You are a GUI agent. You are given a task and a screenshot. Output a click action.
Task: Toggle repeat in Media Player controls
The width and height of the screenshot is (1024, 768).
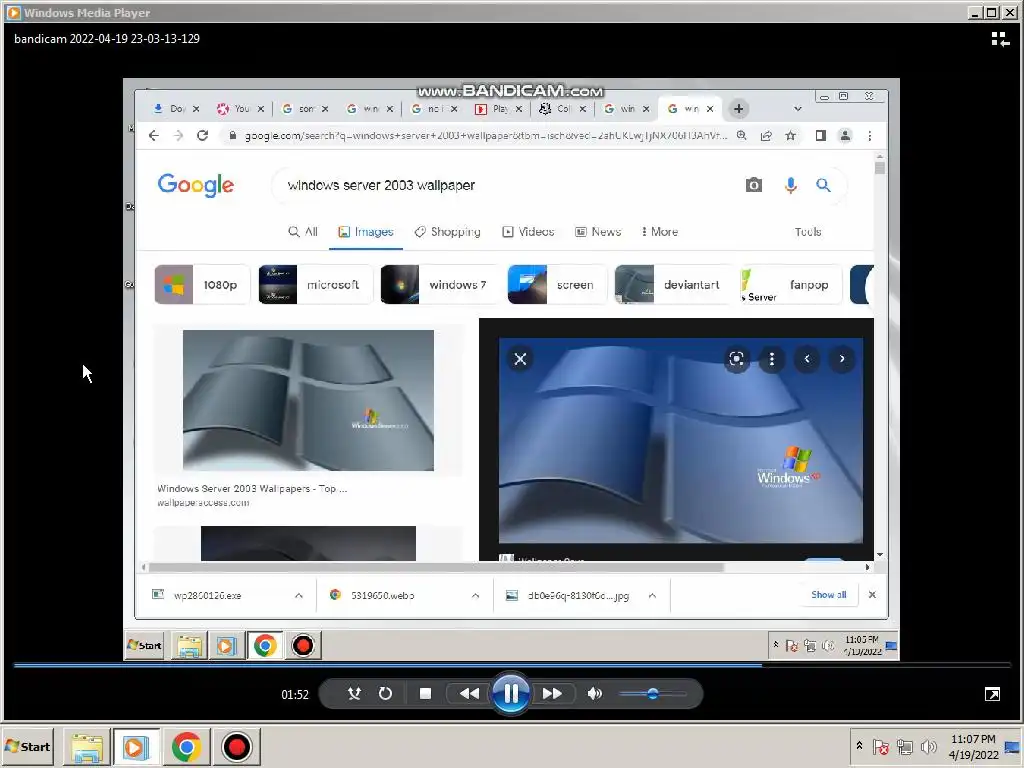click(385, 694)
